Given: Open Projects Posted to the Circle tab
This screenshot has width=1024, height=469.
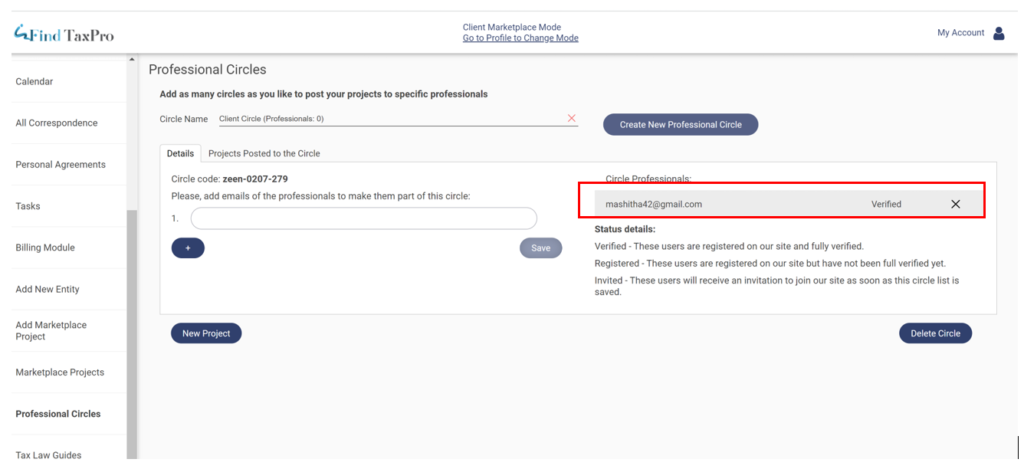Looking at the screenshot, I should pyautogui.click(x=263, y=153).
